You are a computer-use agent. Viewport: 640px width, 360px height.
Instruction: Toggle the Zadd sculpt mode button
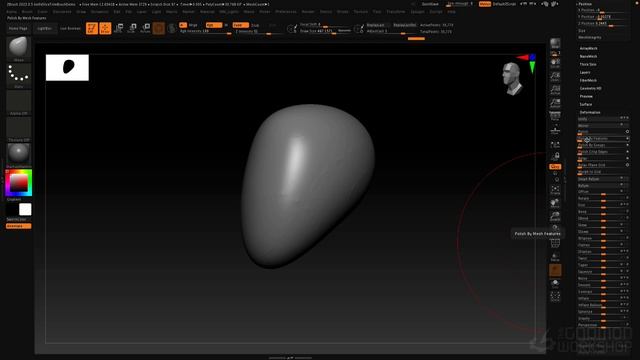click(x=240, y=25)
